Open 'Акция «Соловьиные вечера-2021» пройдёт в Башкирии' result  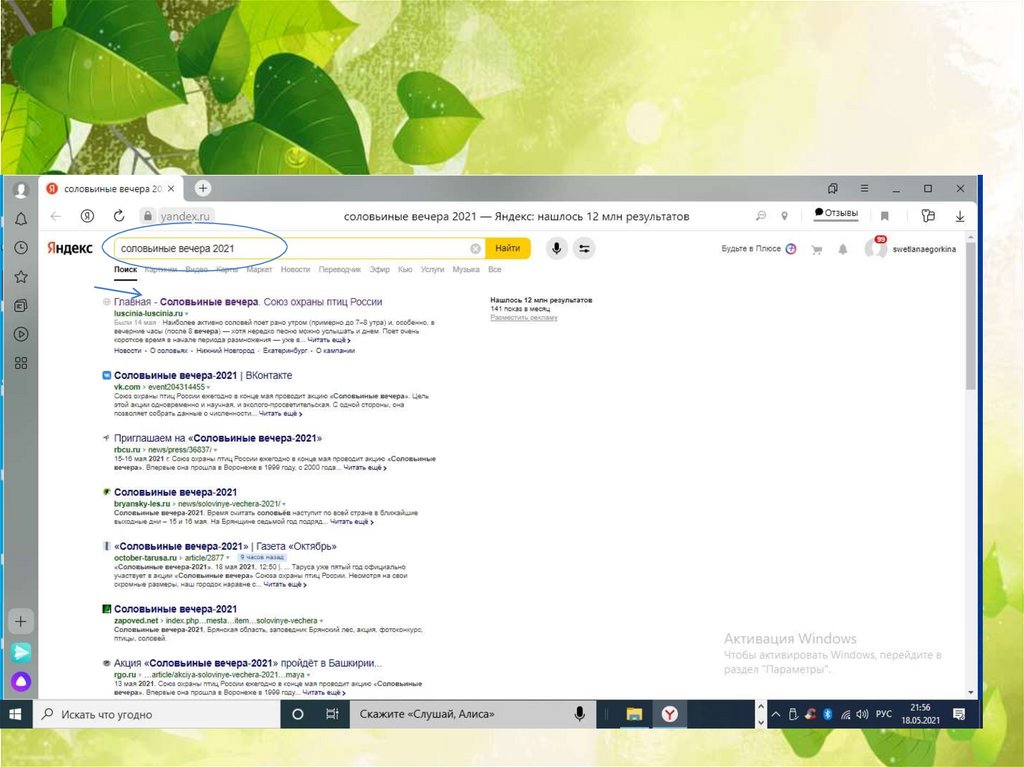tap(248, 663)
